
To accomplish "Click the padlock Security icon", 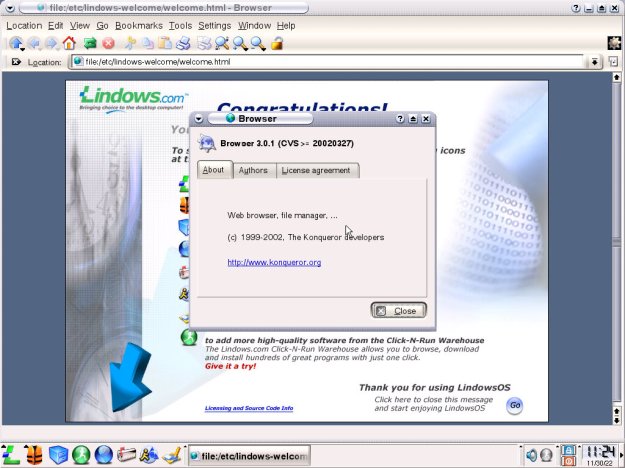I will point(277,43).
